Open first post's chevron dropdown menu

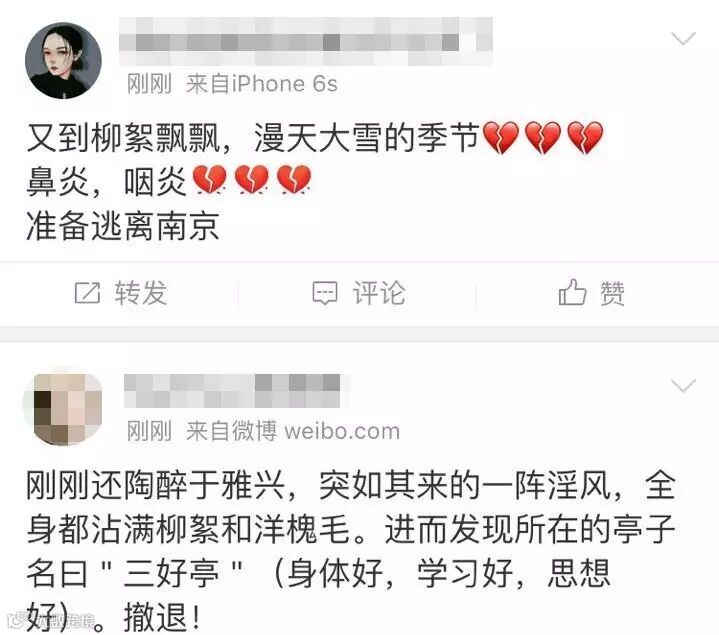pyautogui.click(x=683, y=39)
